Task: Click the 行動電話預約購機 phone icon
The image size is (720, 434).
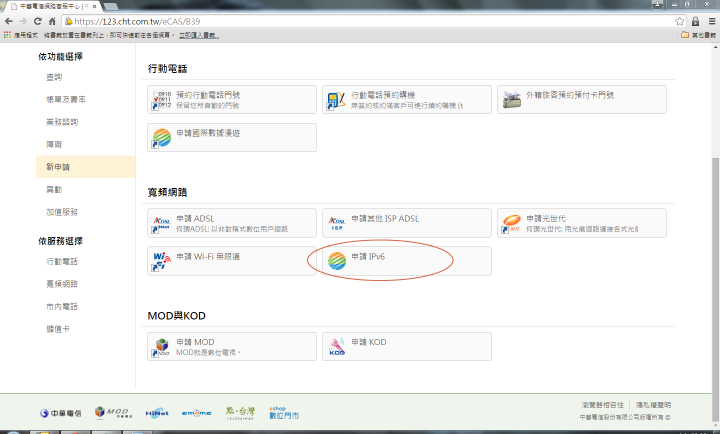Action: point(336,100)
